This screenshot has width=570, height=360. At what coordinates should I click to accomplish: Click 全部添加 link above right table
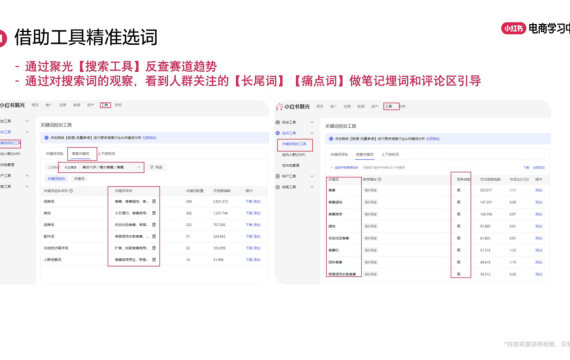tap(539, 168)
